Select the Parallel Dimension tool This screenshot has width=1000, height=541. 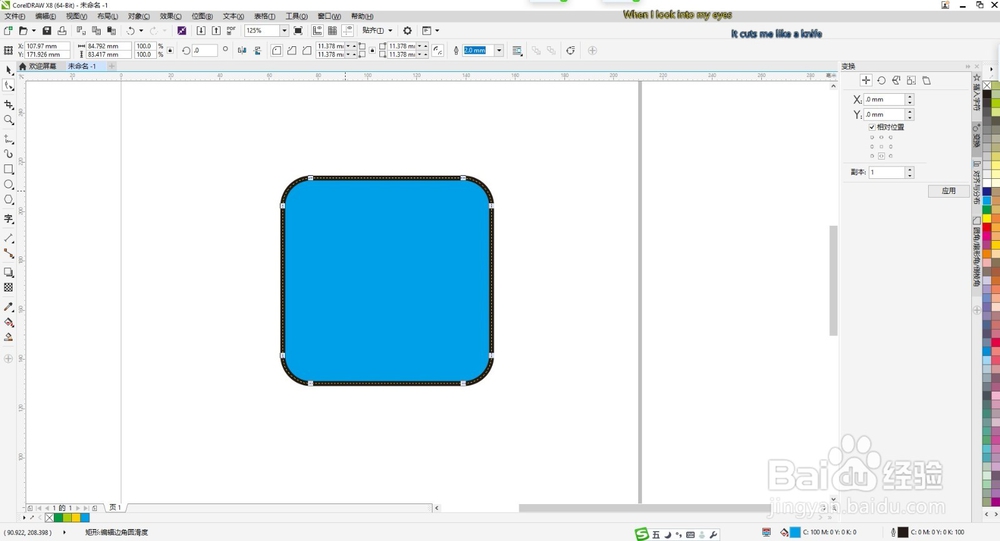click(9, 238)
